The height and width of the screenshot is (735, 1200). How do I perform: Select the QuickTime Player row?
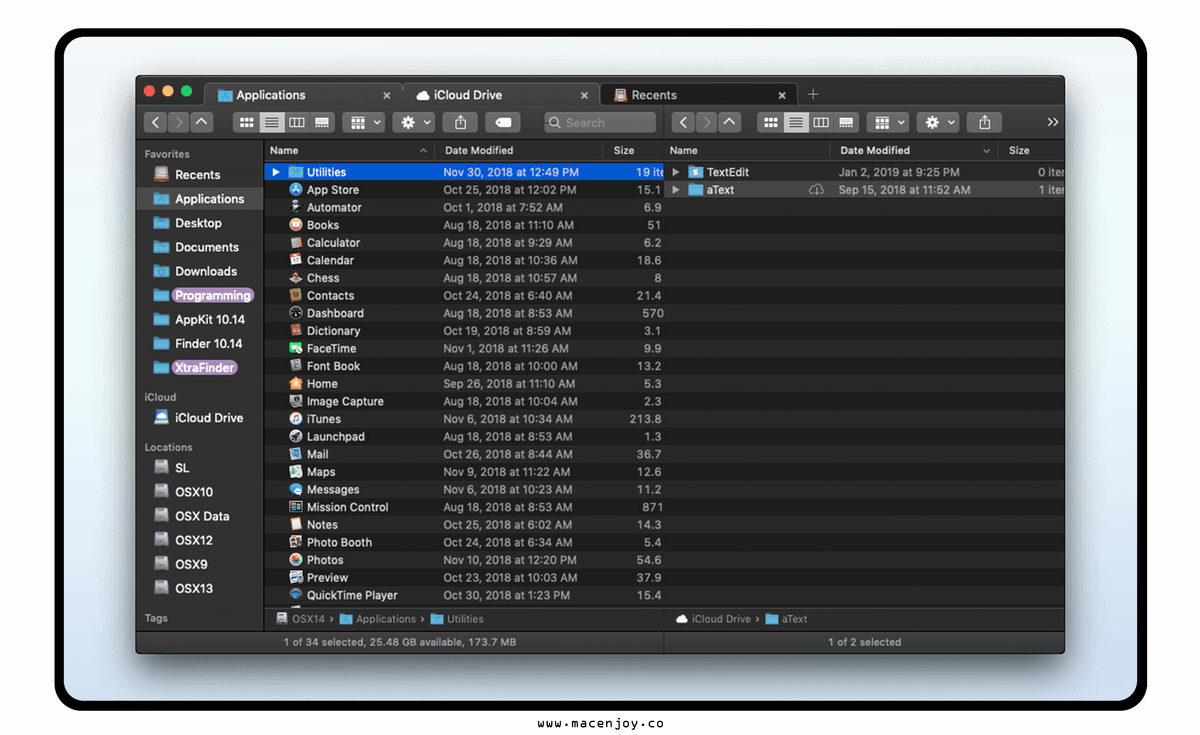coord(464,595)
